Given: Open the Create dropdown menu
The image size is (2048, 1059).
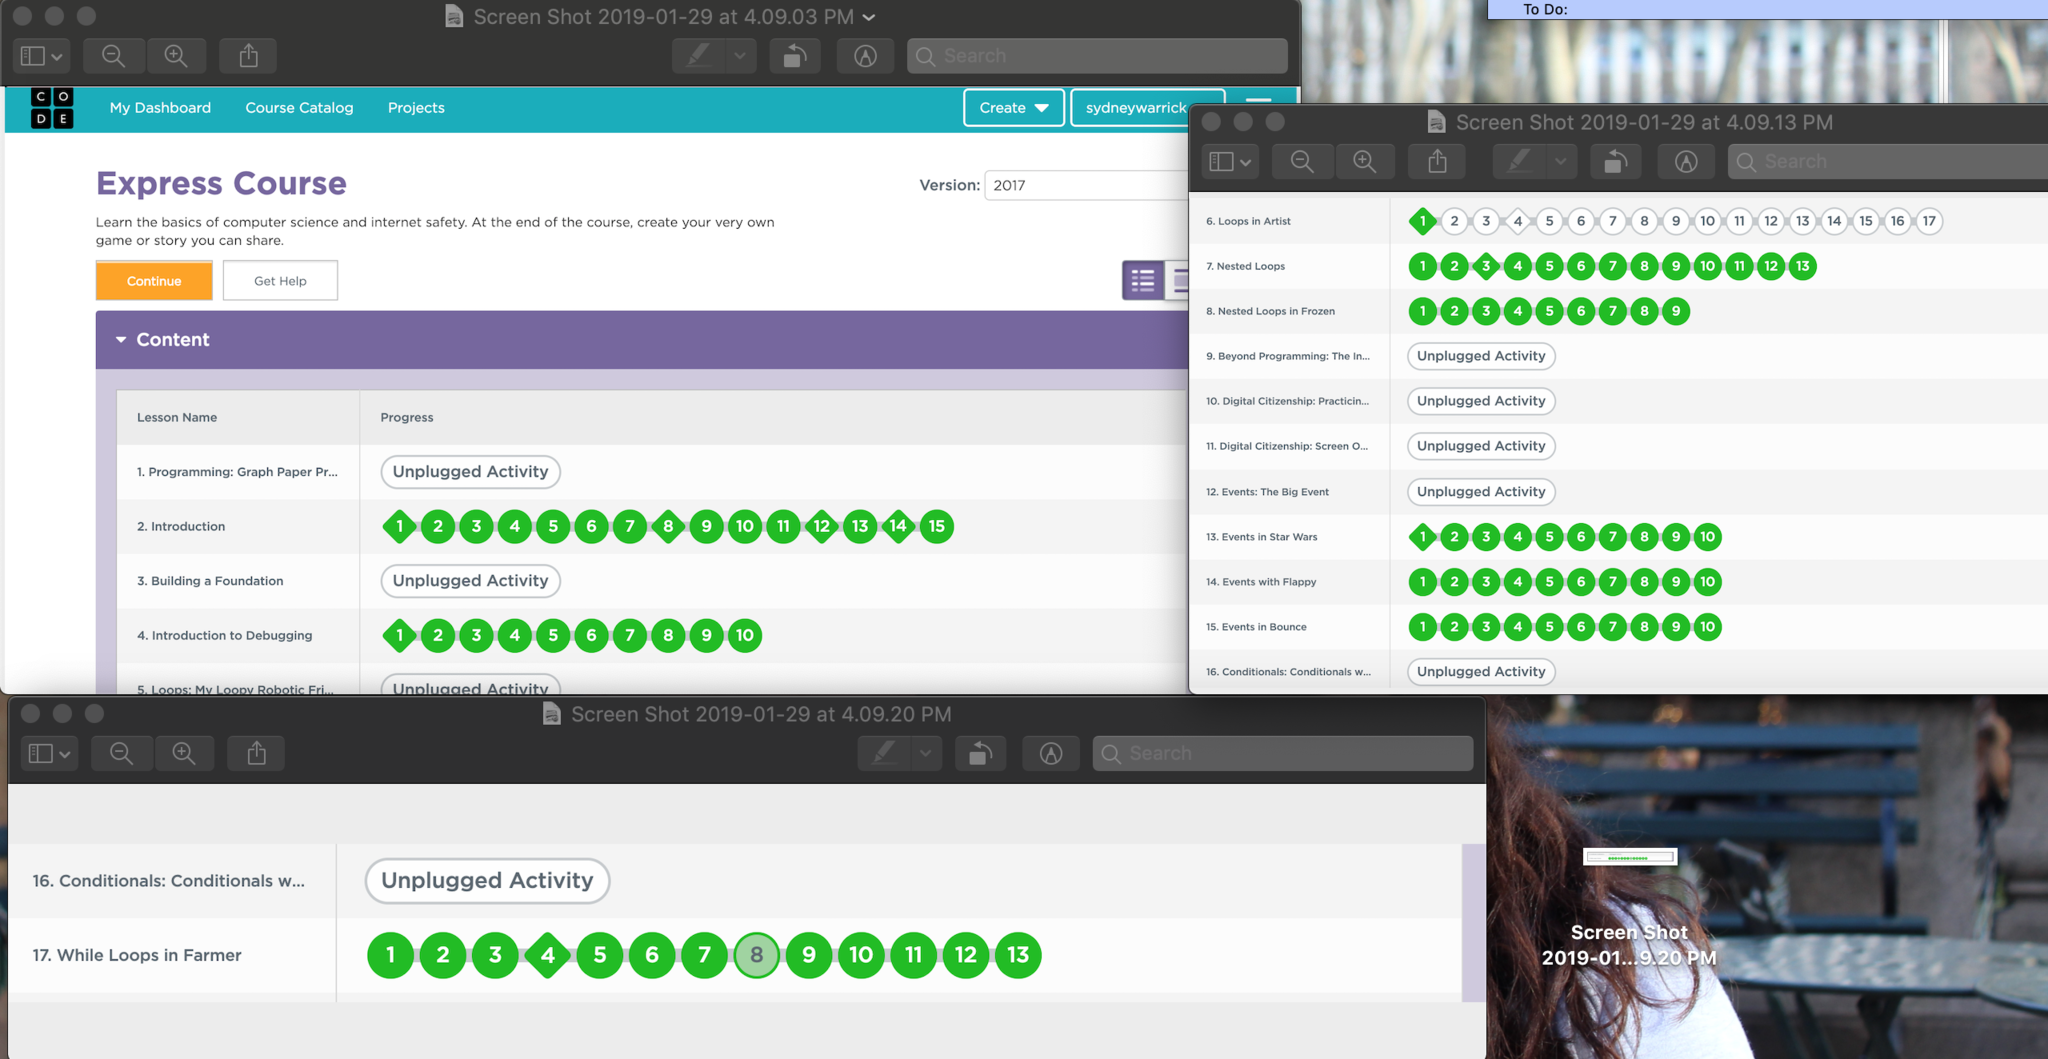Looking at the screenshot, I should coord(1013,108).
